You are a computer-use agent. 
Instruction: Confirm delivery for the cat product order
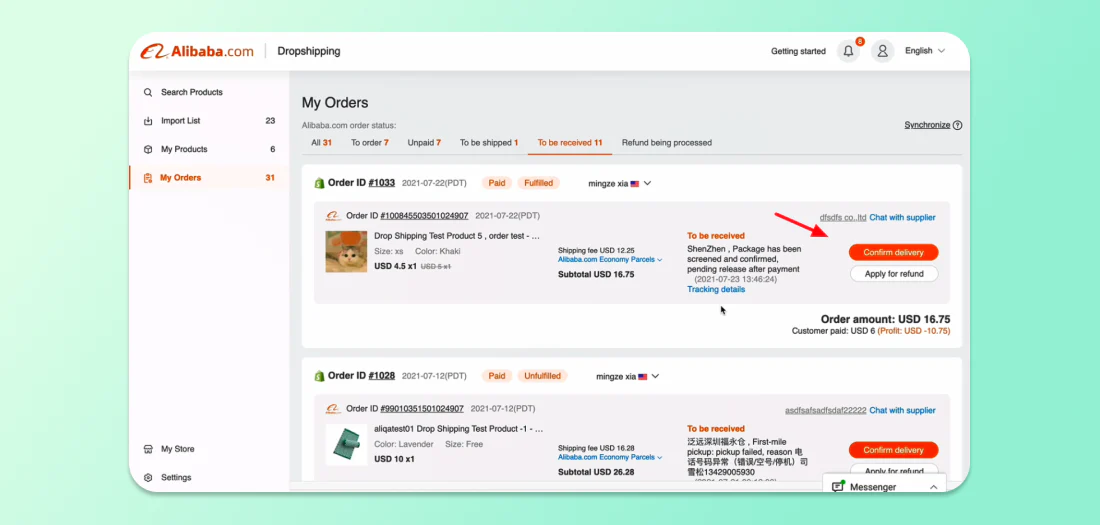(x=893, y=253)
